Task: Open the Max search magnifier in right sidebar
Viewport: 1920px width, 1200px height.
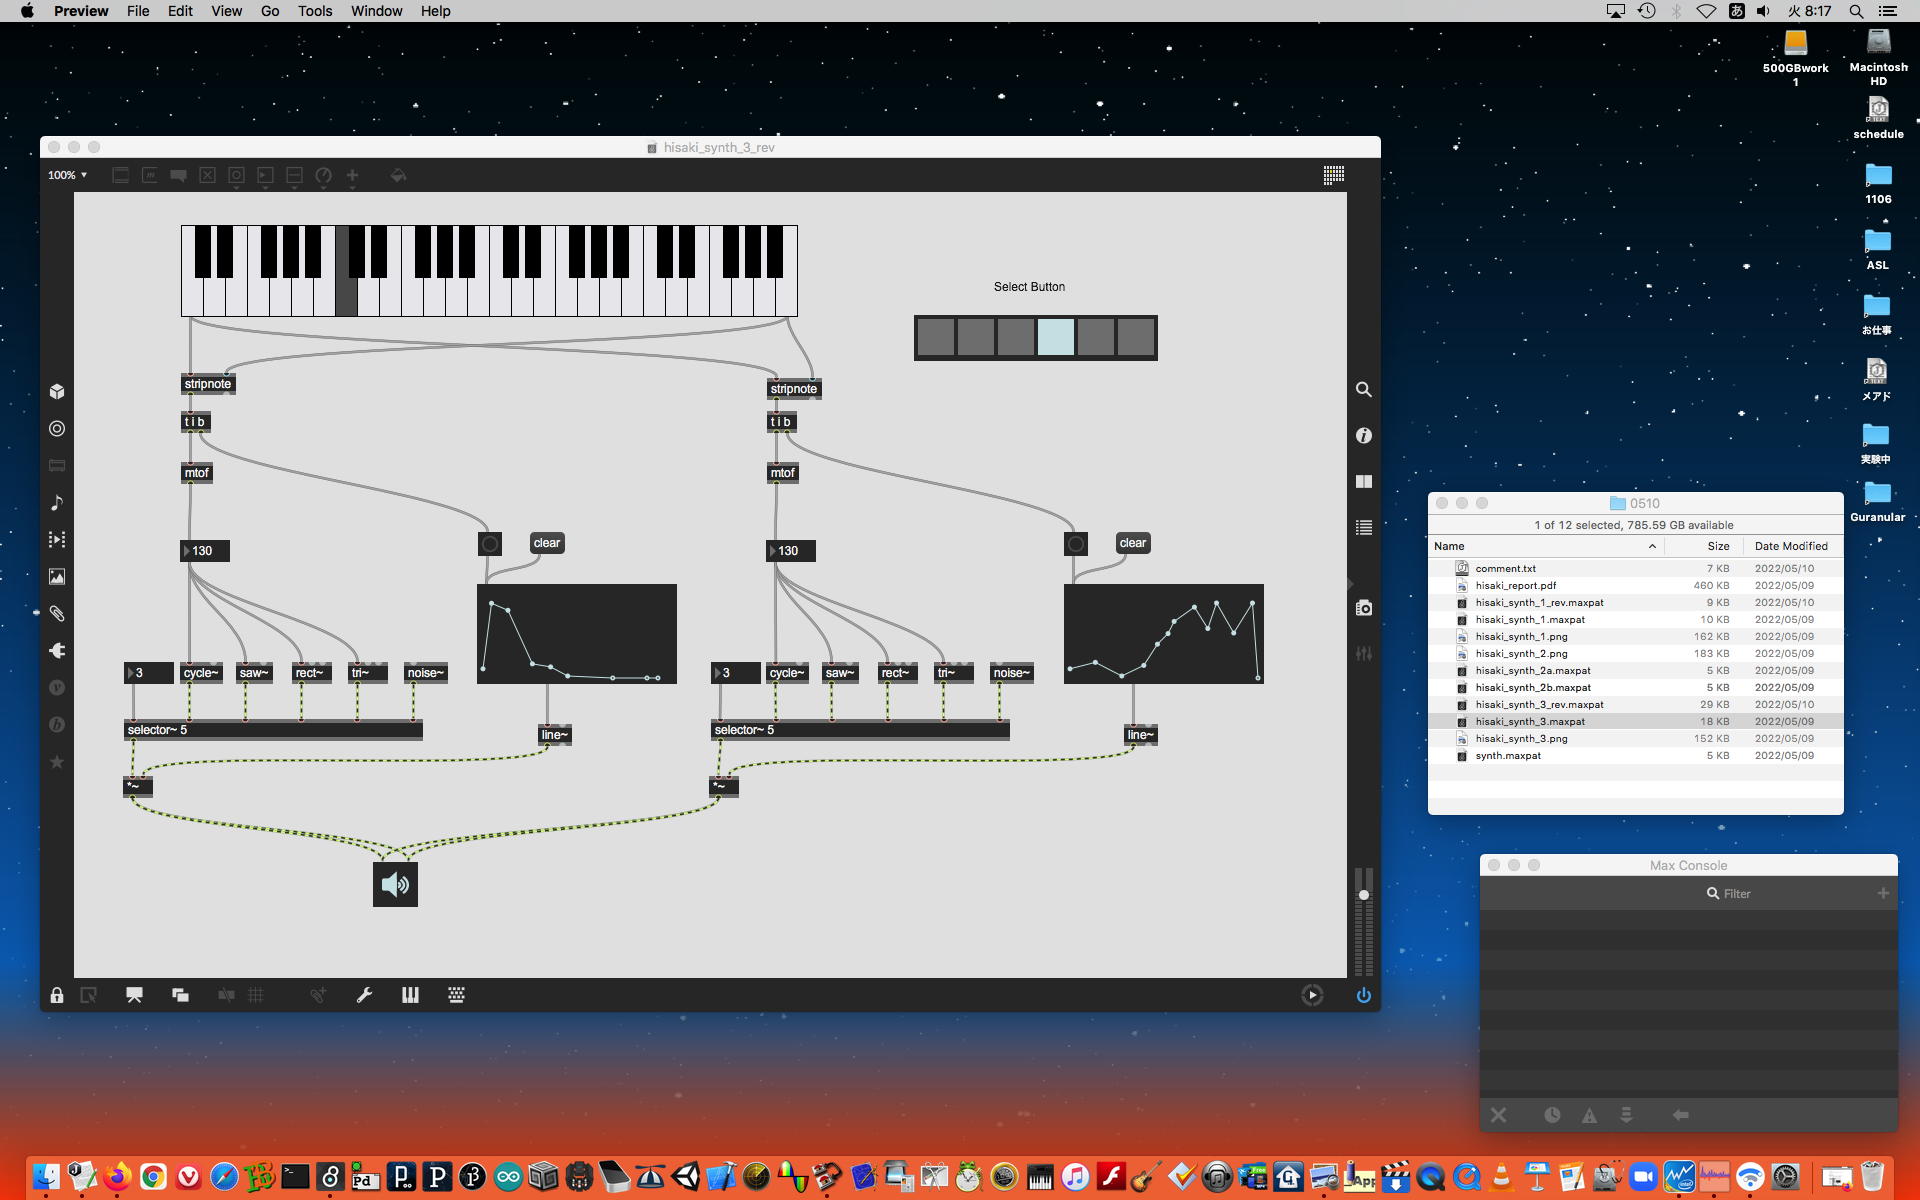Action: tap(1363, 390)
